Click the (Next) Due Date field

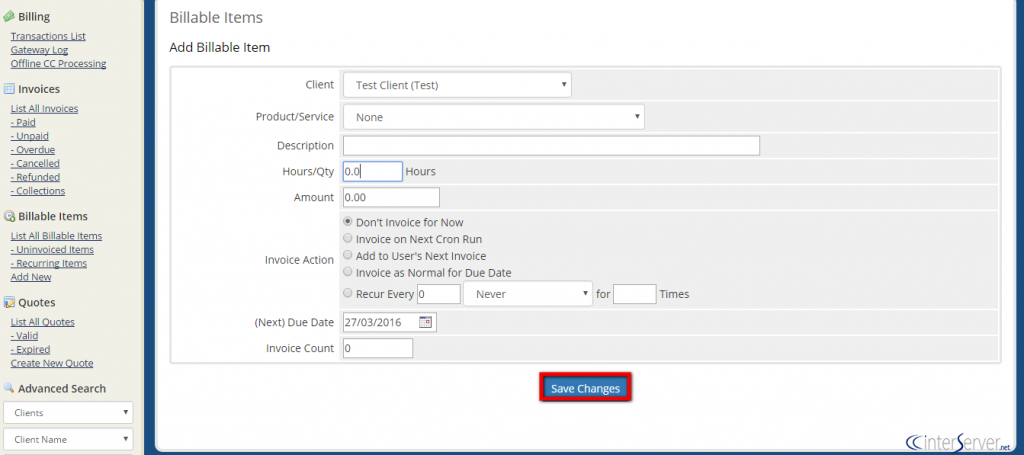tap(390, 322)
